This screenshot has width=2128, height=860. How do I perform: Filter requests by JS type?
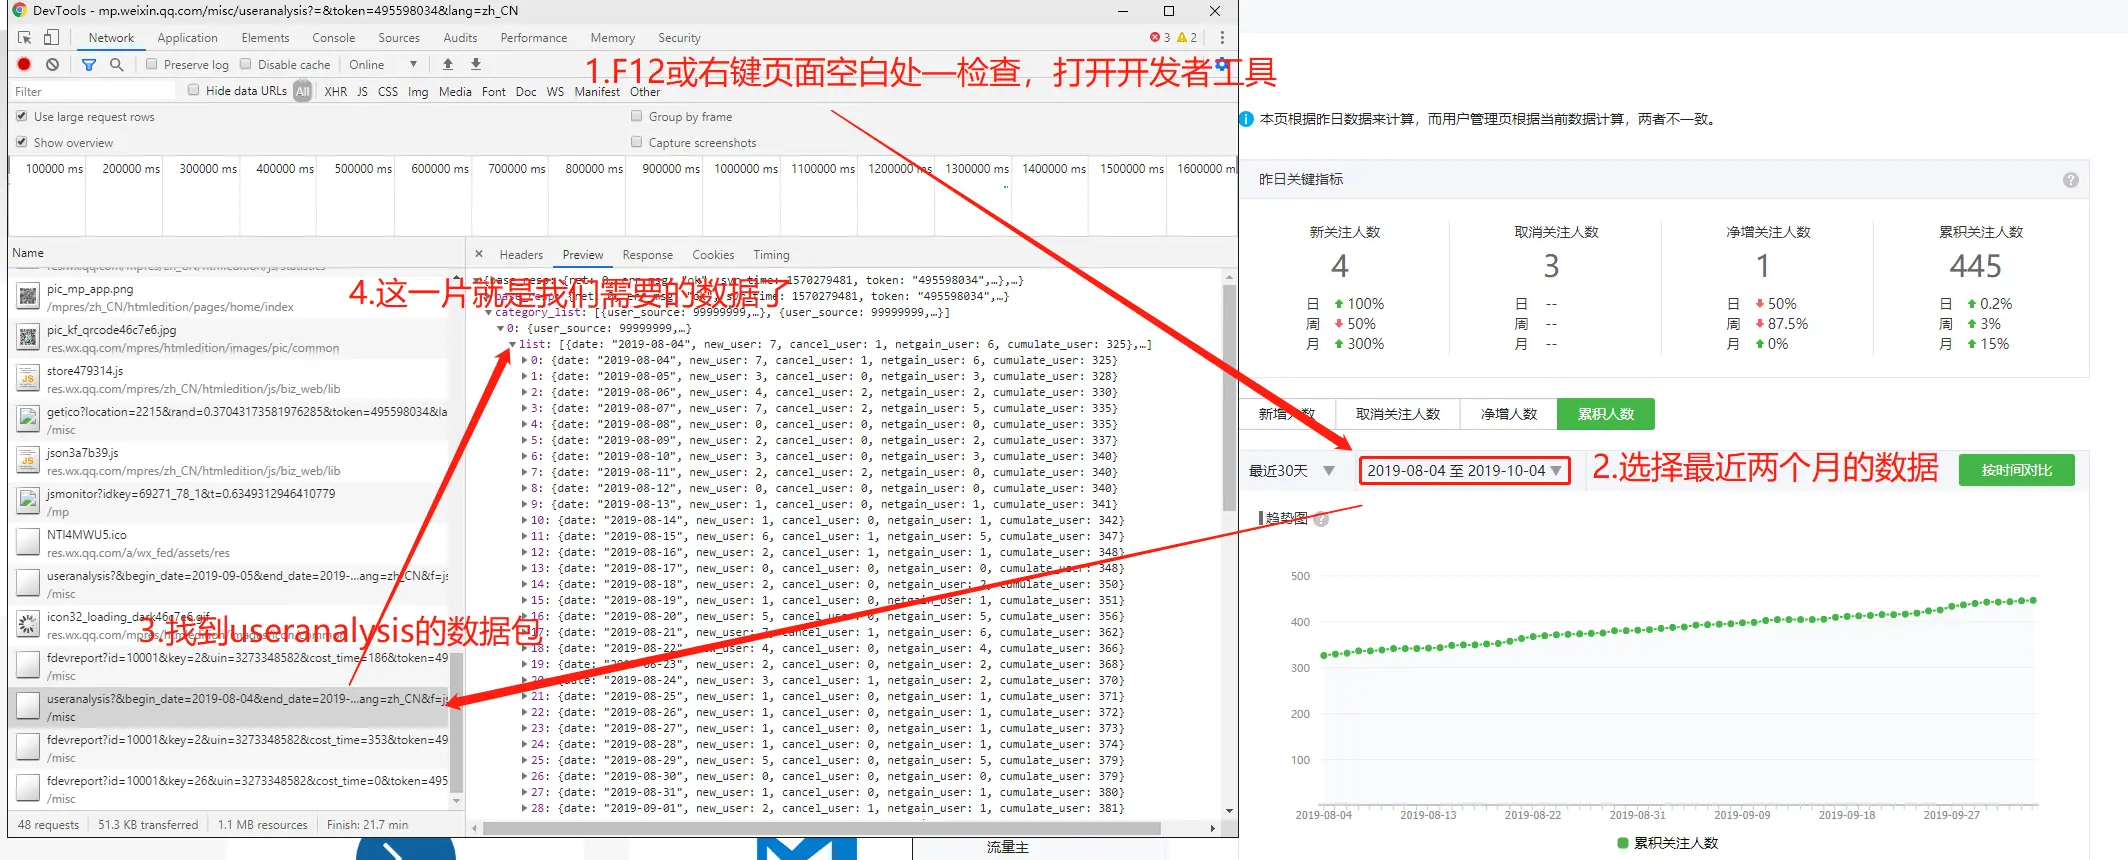click(362, 91)
